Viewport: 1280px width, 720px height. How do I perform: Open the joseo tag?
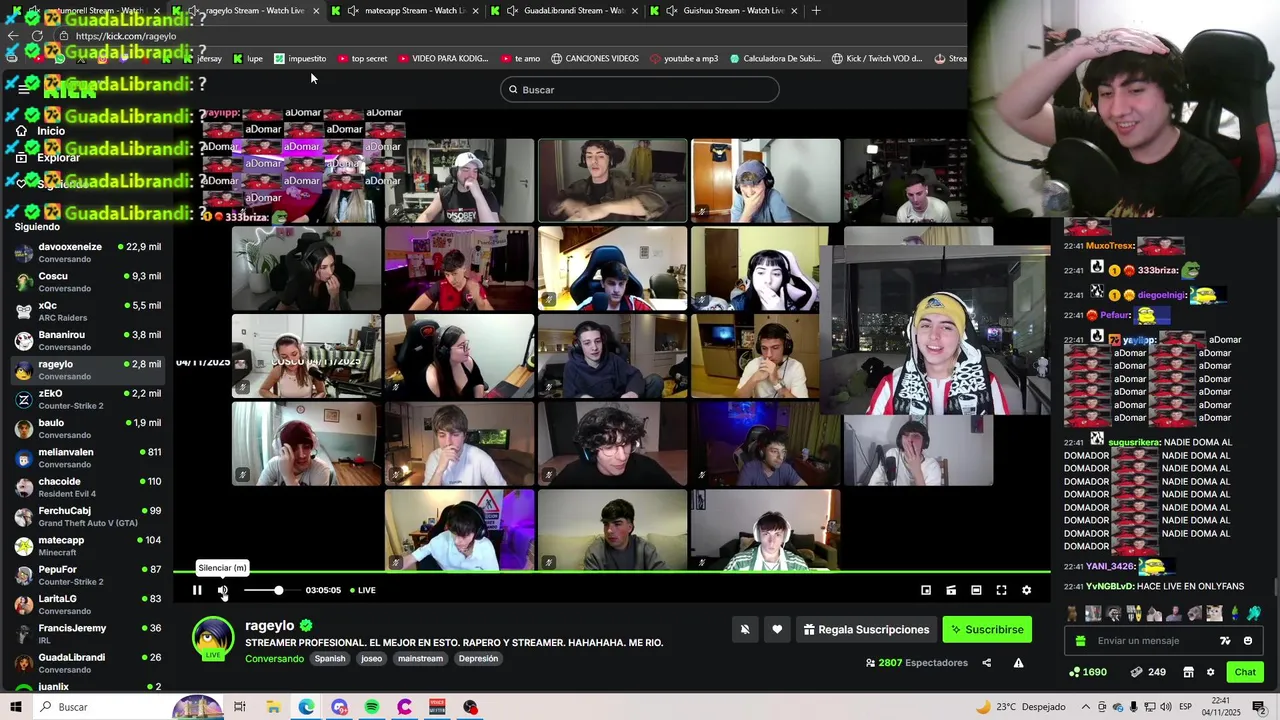point(372,659)
